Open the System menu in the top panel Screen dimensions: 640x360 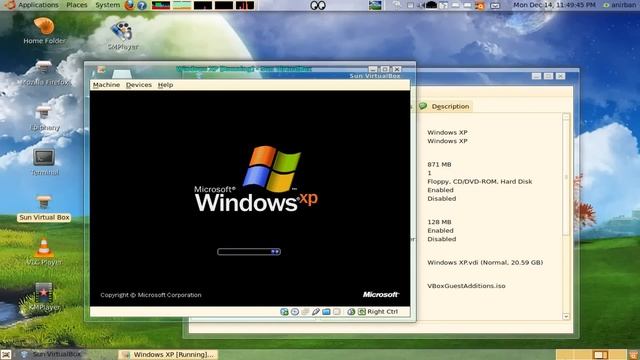(108, 5)
